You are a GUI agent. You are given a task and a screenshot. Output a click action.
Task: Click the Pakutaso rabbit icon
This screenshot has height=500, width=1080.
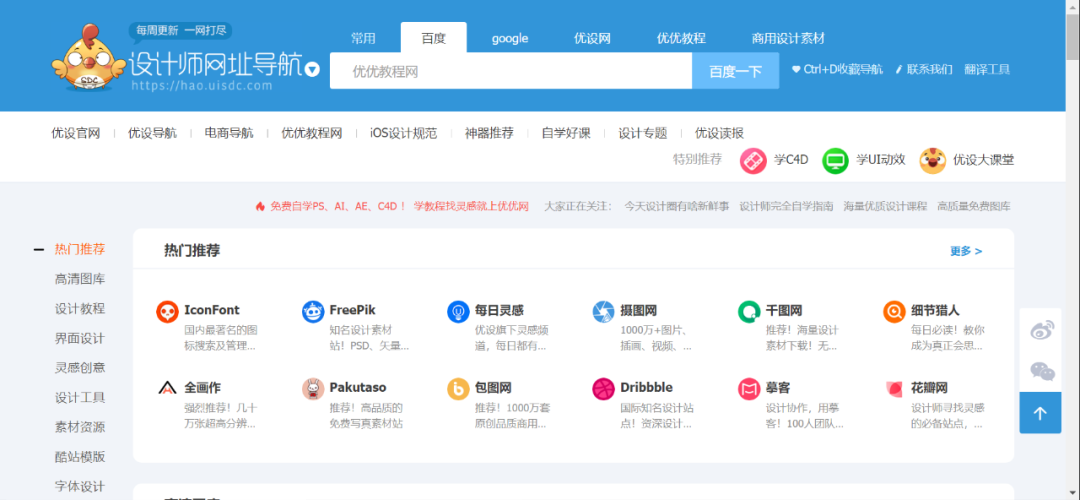coord(313,388)
